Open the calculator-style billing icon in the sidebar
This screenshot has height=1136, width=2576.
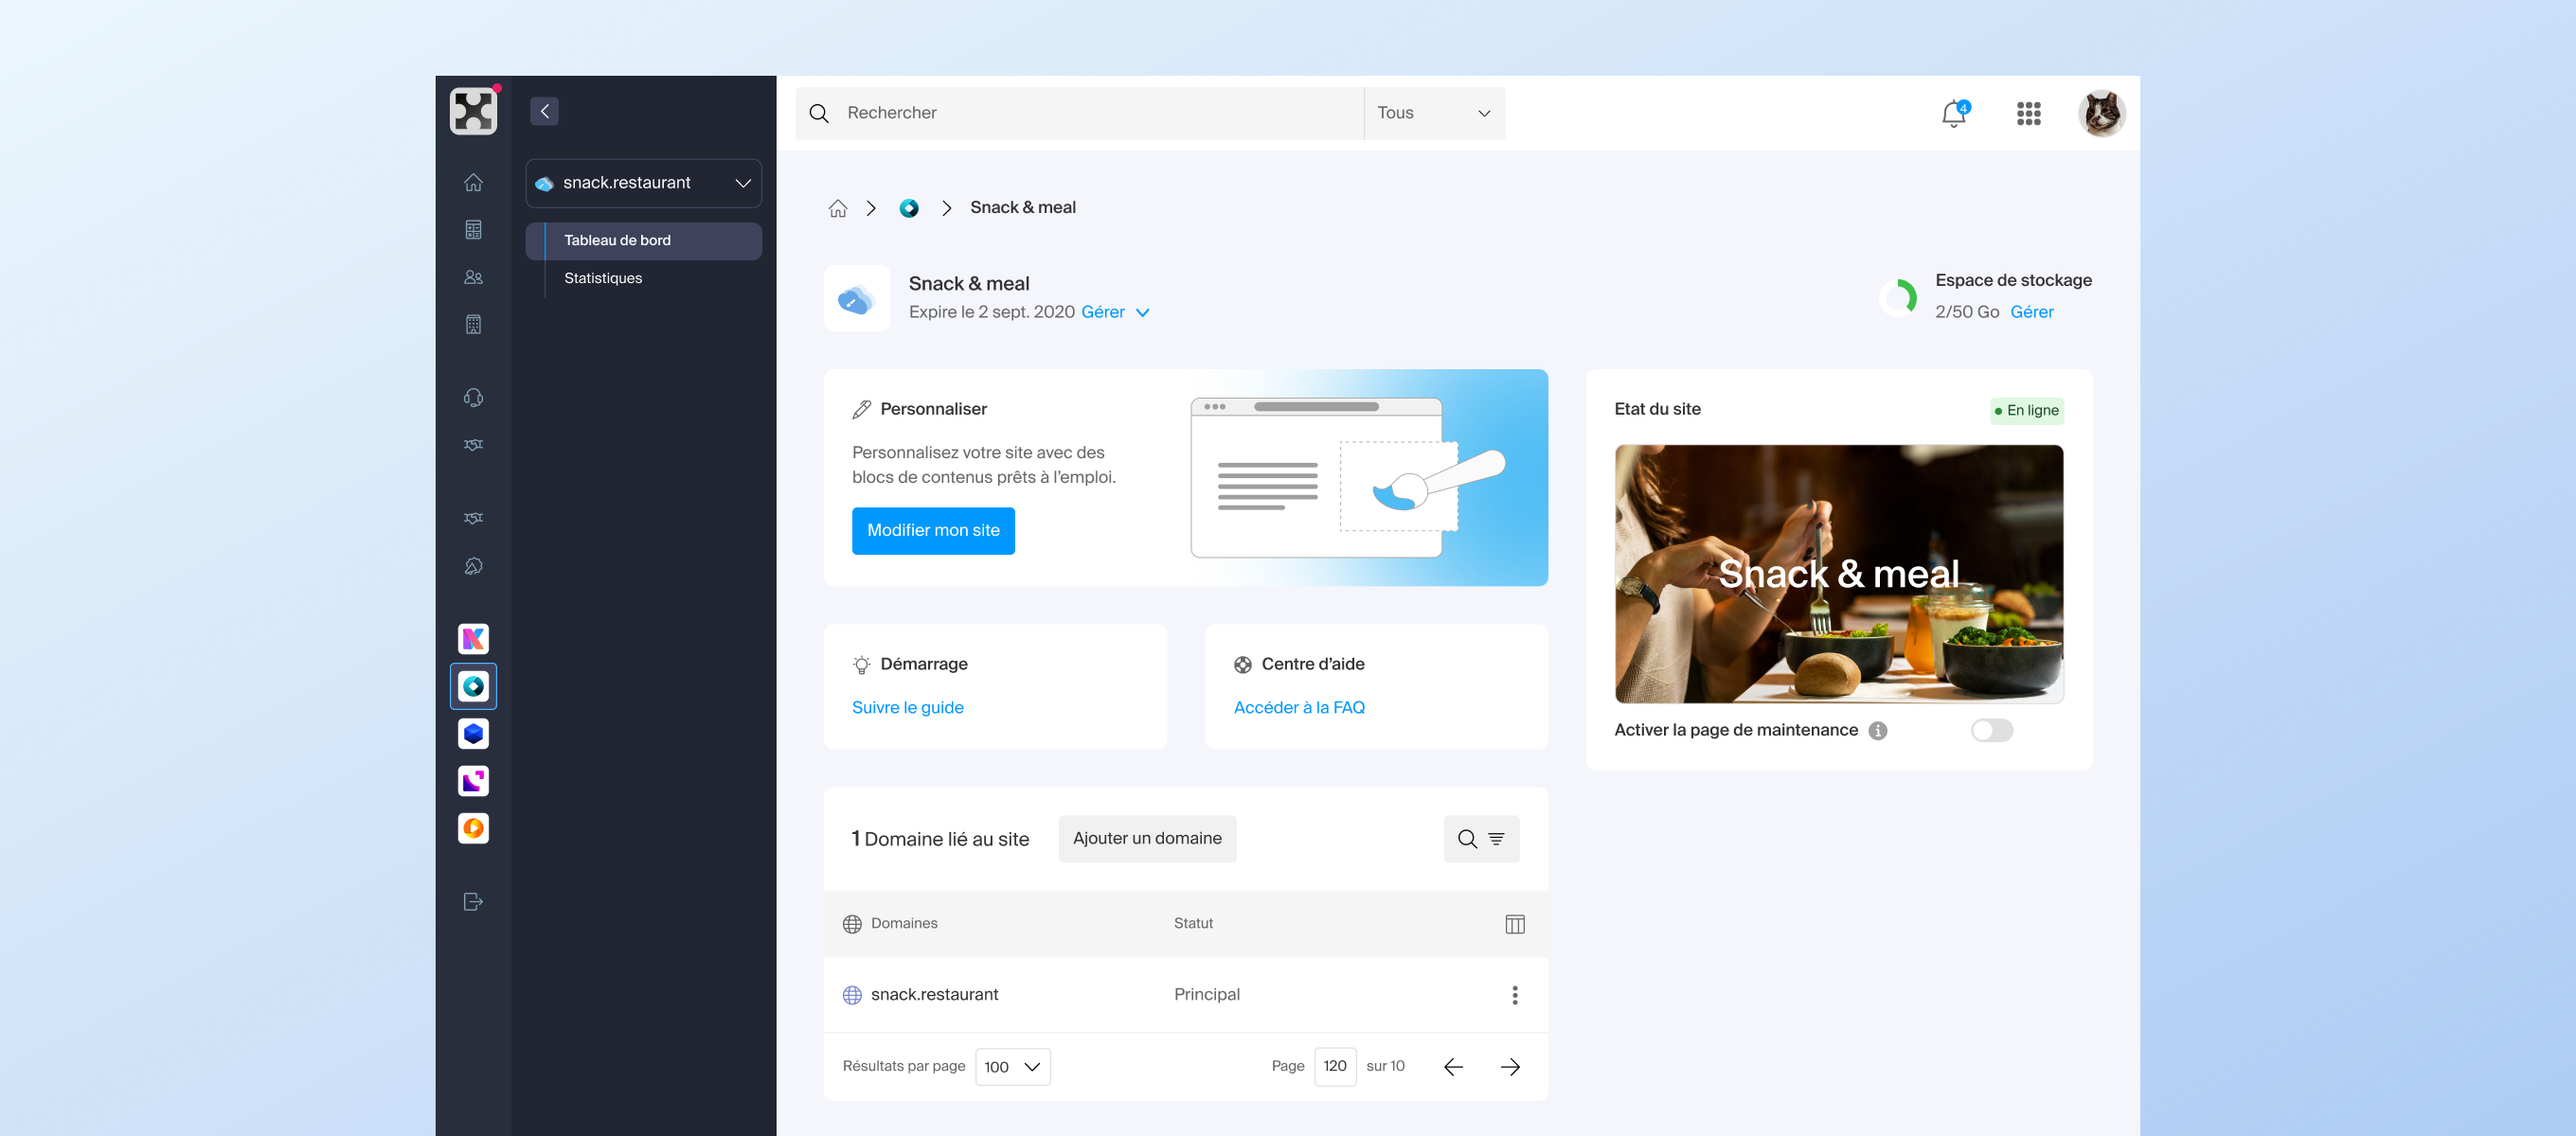(x=473, y=230)
